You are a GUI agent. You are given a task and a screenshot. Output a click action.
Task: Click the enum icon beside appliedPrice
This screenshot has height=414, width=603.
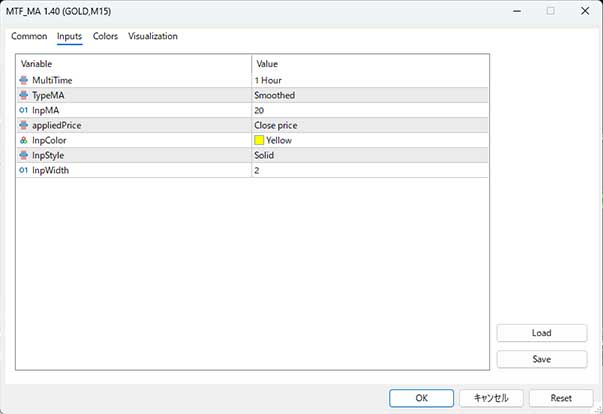pos(23,125)
